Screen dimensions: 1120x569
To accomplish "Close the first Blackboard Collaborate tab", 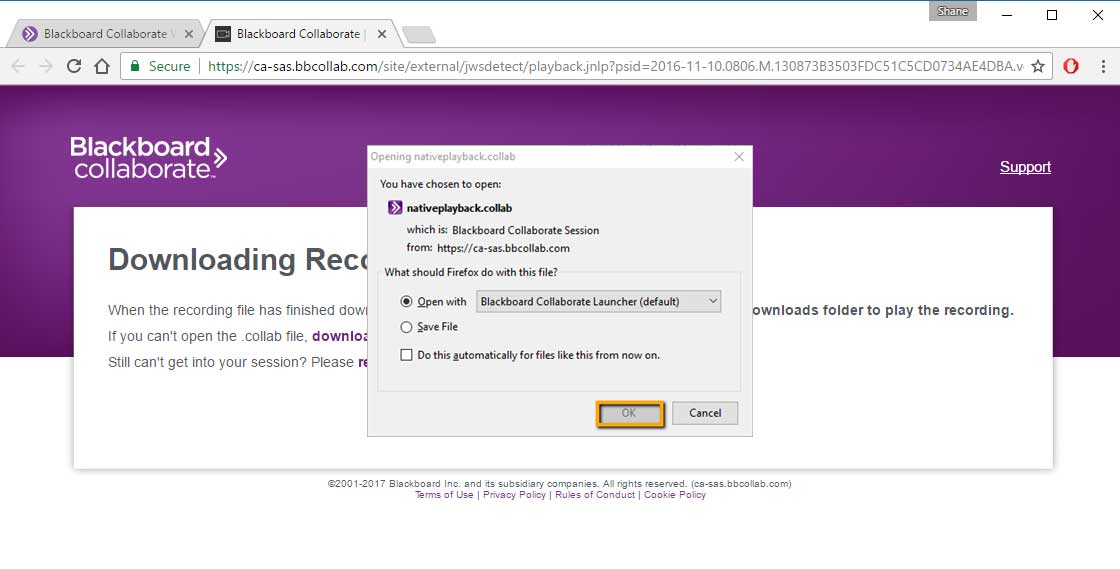I will 189,34.
